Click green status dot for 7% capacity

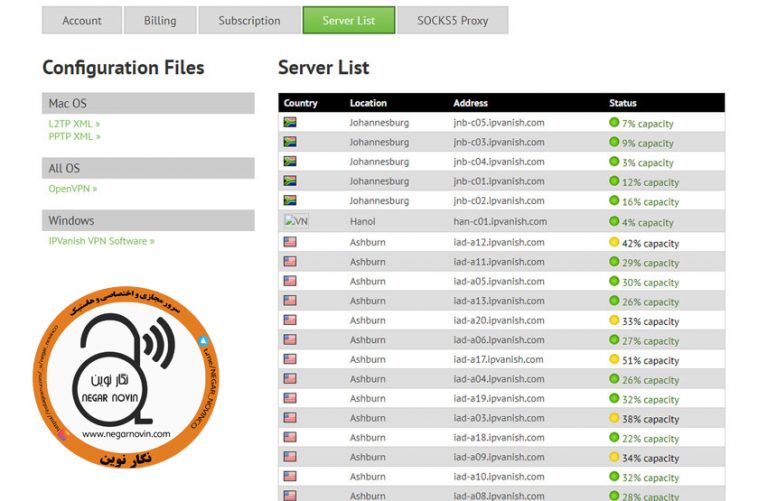[614, 122]
